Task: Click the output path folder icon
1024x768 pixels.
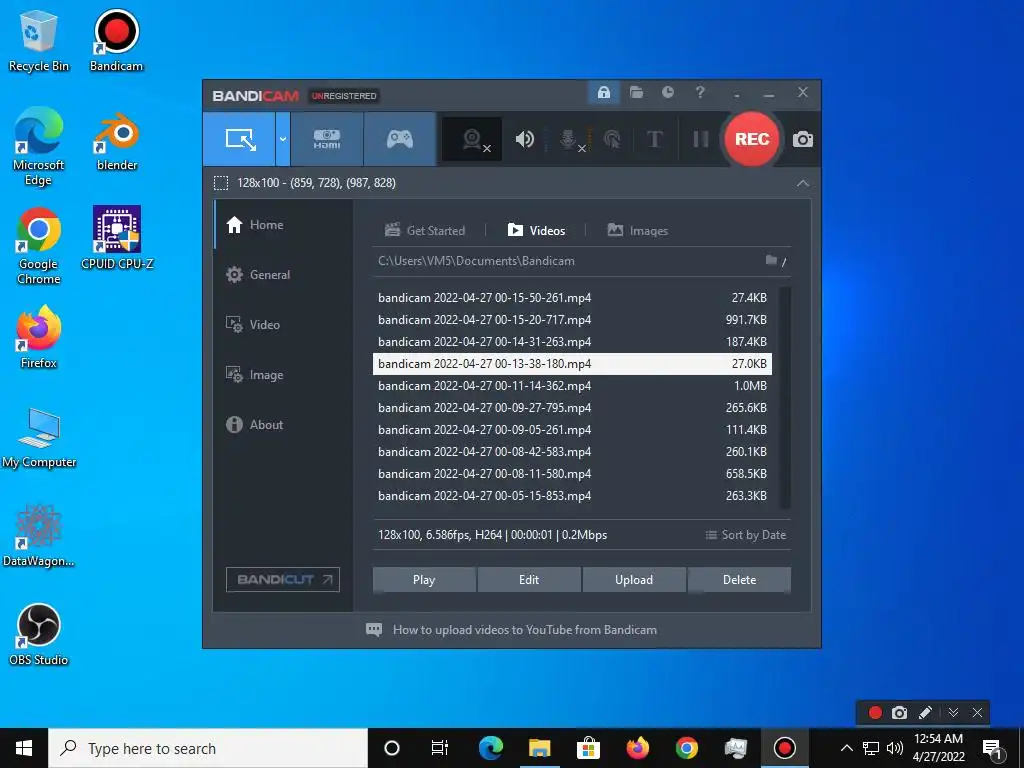Action: coord(771,261)
